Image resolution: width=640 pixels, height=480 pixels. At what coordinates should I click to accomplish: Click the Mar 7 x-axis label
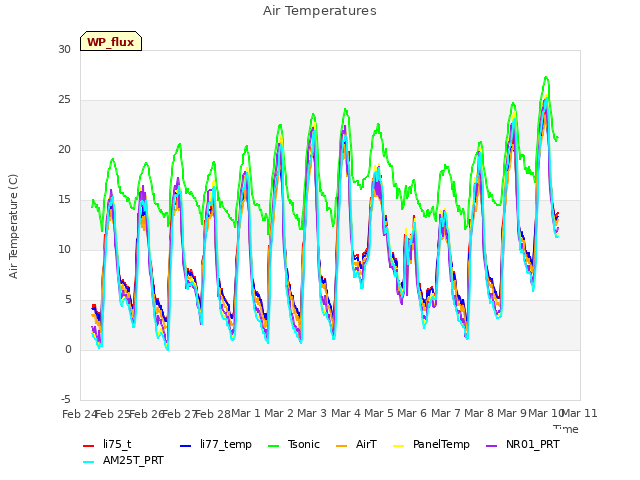pyautogui.click(x=446, y=413)
